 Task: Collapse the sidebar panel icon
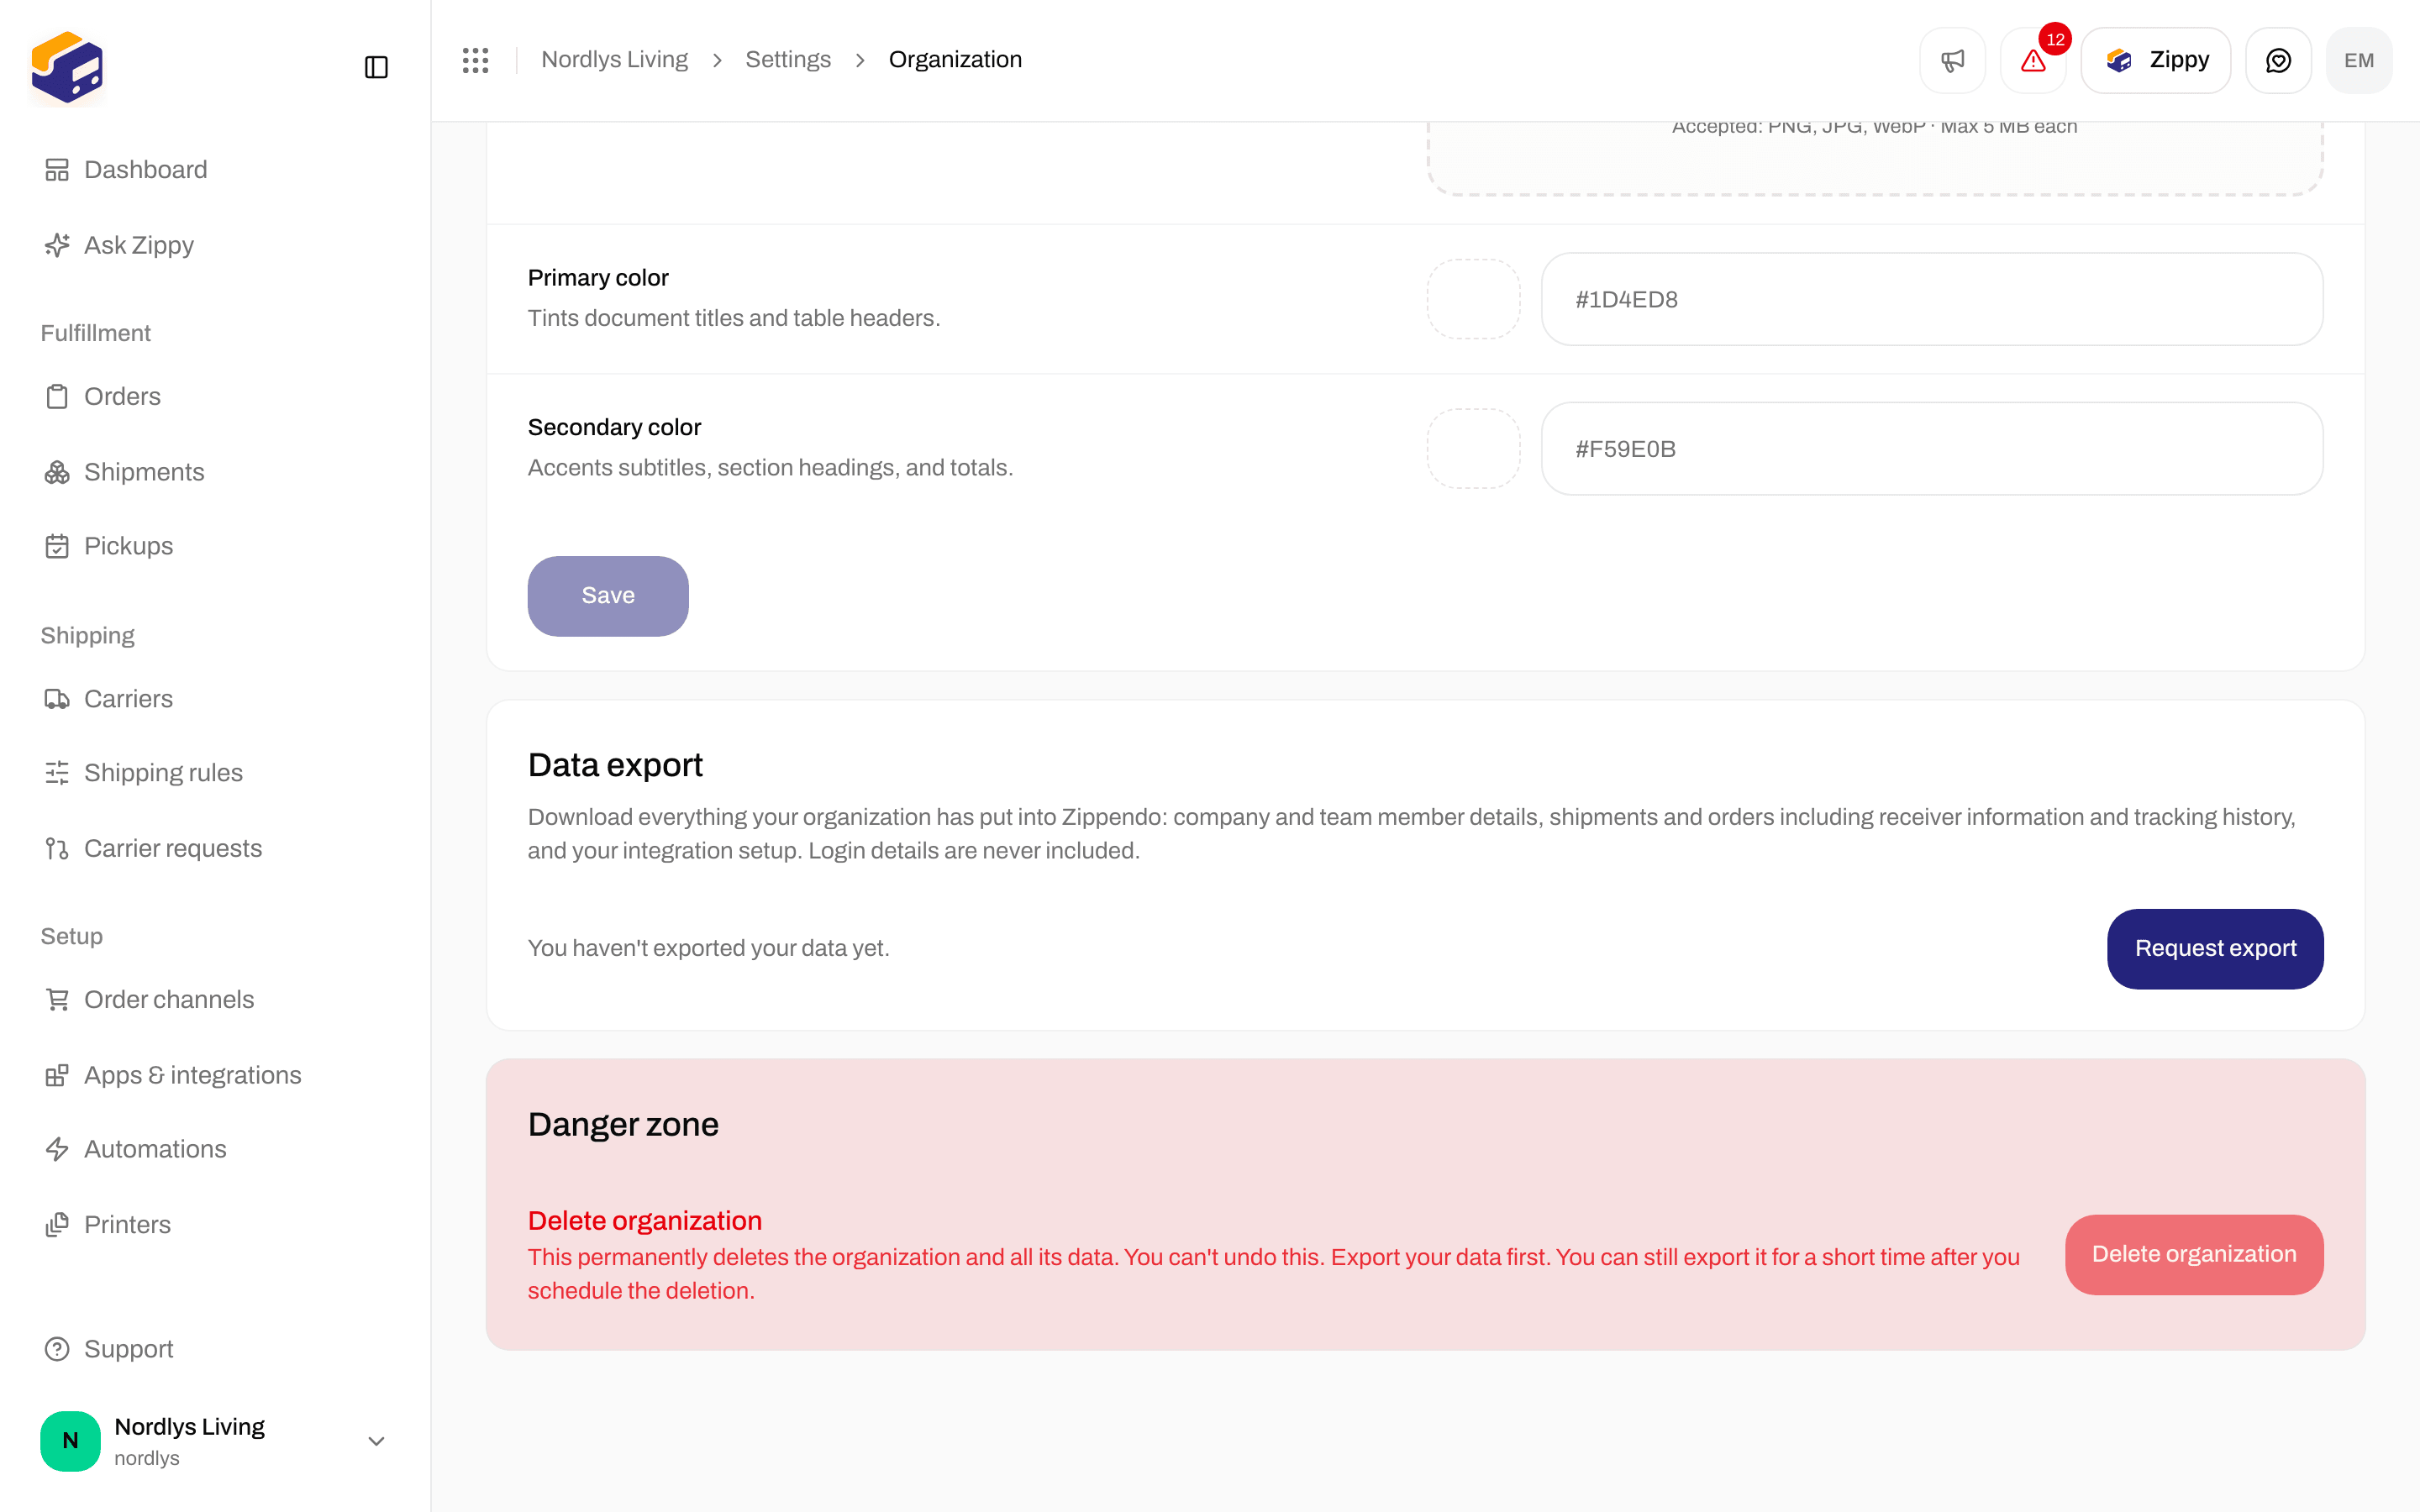pos(376,67)
